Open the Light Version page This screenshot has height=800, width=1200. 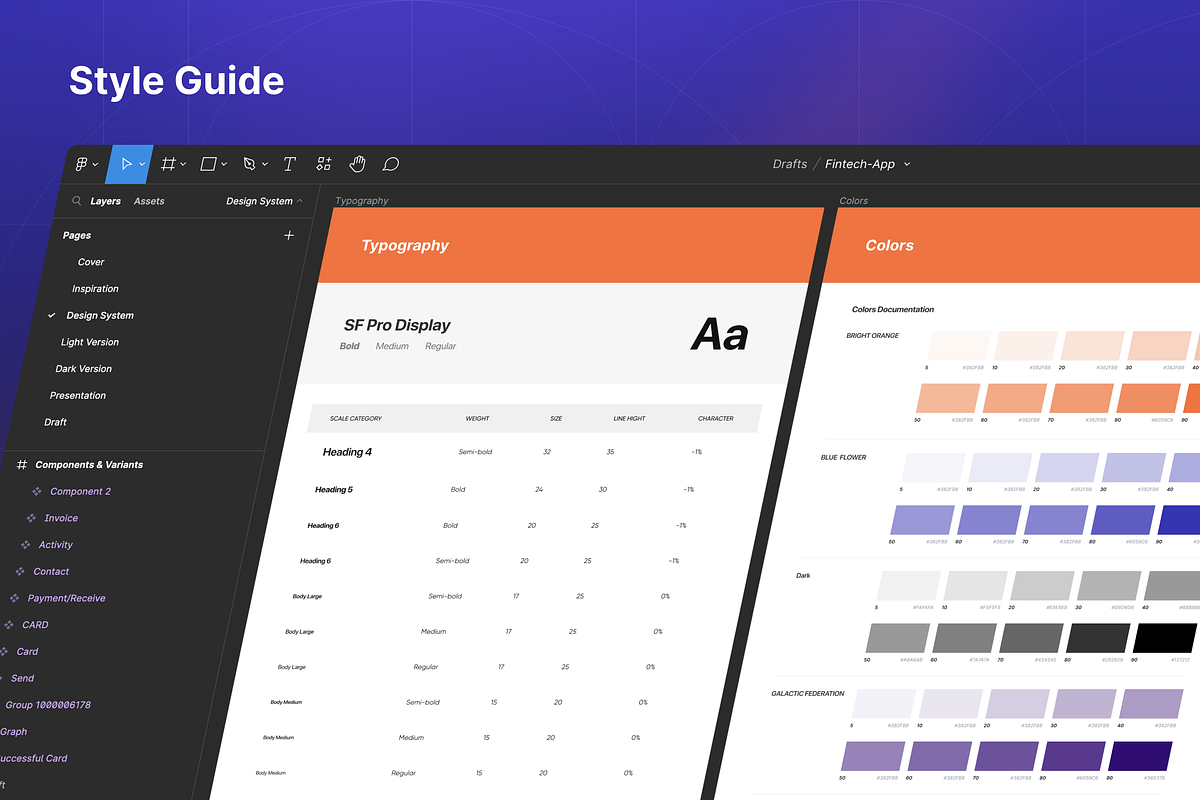point(90,342)
